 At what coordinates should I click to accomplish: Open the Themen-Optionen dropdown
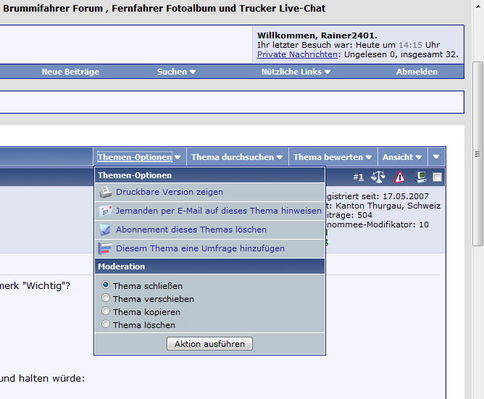(139, 157)
